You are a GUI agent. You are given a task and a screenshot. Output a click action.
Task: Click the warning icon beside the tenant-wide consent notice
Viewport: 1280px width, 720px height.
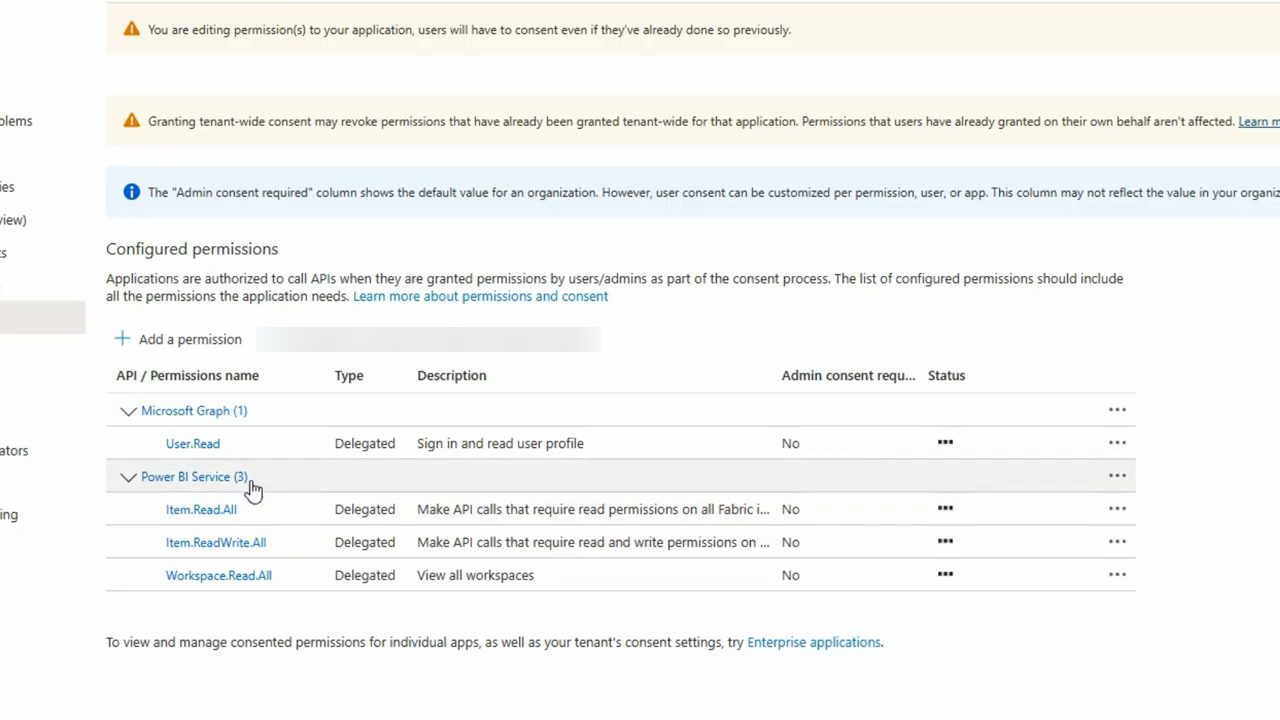(x=131, y=121)
